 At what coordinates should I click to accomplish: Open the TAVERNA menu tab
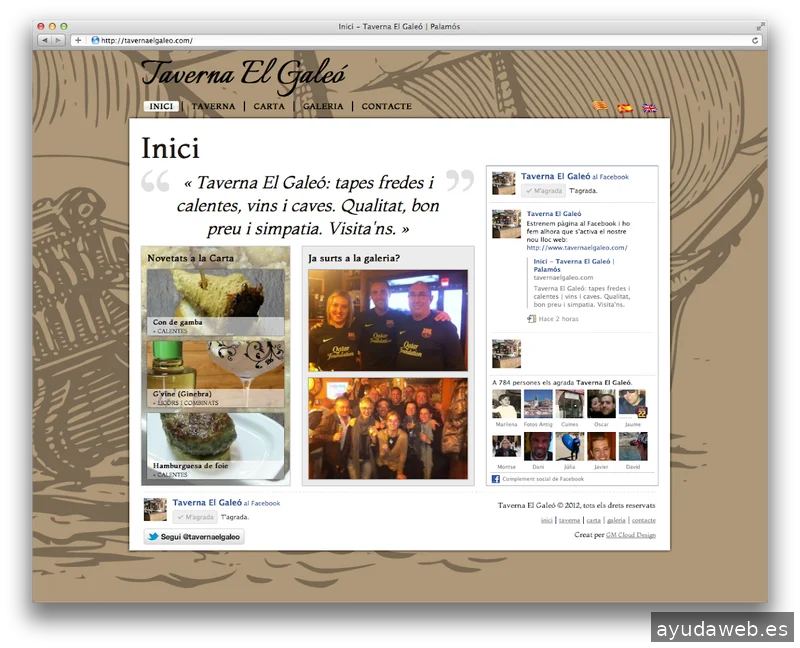tap(213, 106)
